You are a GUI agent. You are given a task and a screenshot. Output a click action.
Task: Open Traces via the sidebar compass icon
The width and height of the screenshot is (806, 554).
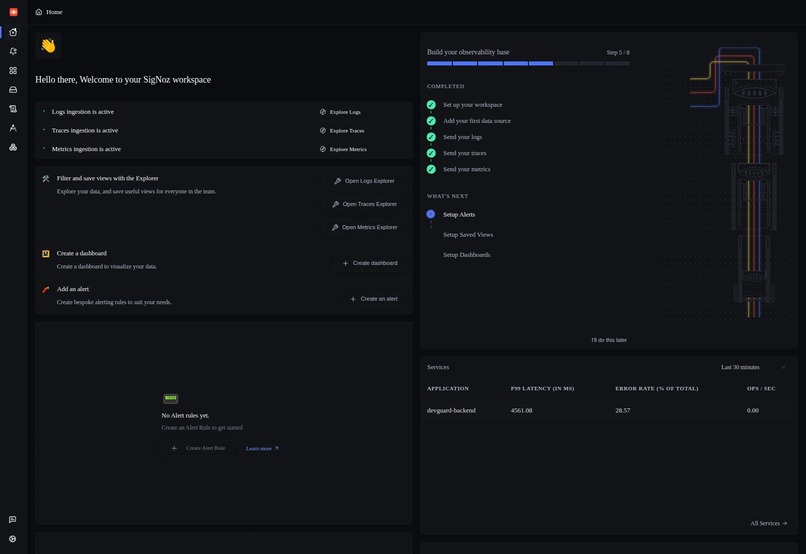(13, 128)
